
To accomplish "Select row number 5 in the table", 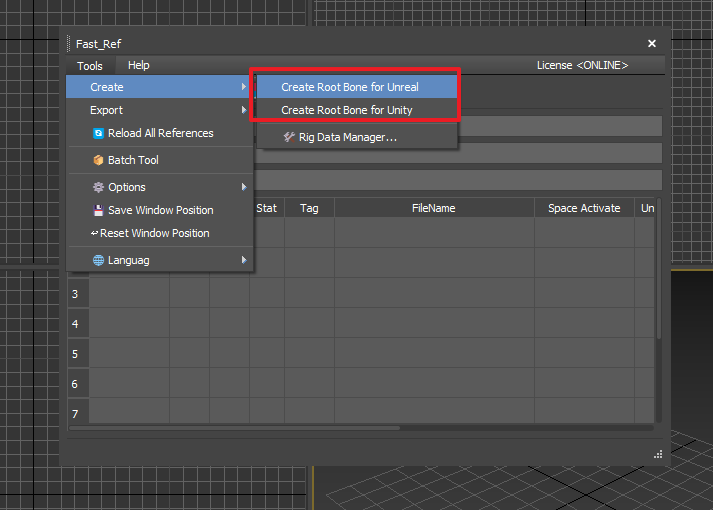I will coord(75,354).
